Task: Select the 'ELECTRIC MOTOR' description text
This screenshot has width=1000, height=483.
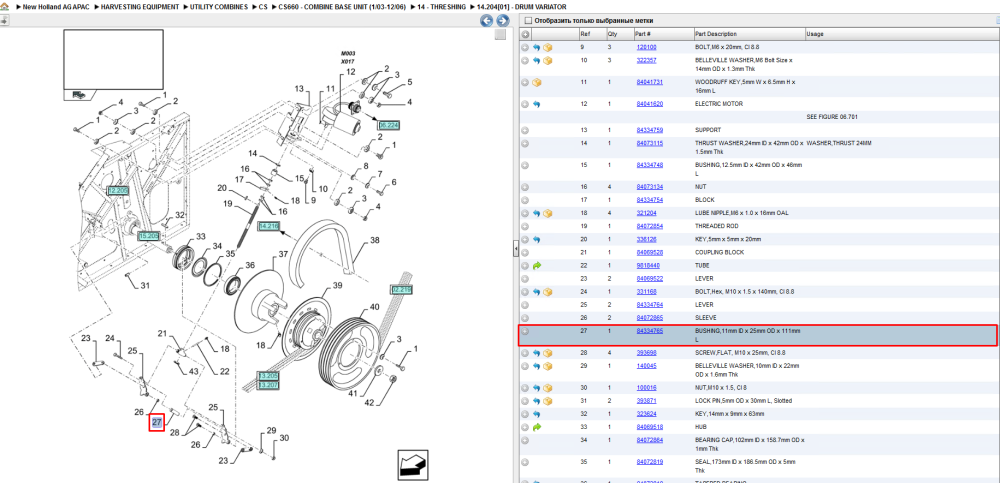Action: [x=719, y=104]
